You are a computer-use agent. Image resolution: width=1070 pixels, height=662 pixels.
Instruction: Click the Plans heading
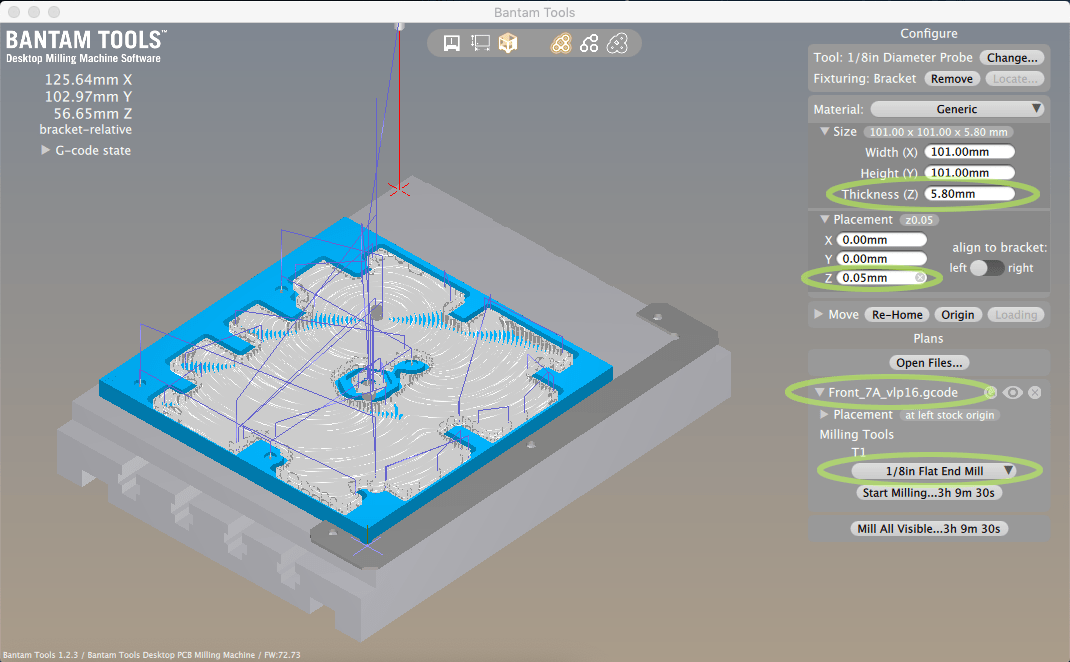click(x=928, y=339)
